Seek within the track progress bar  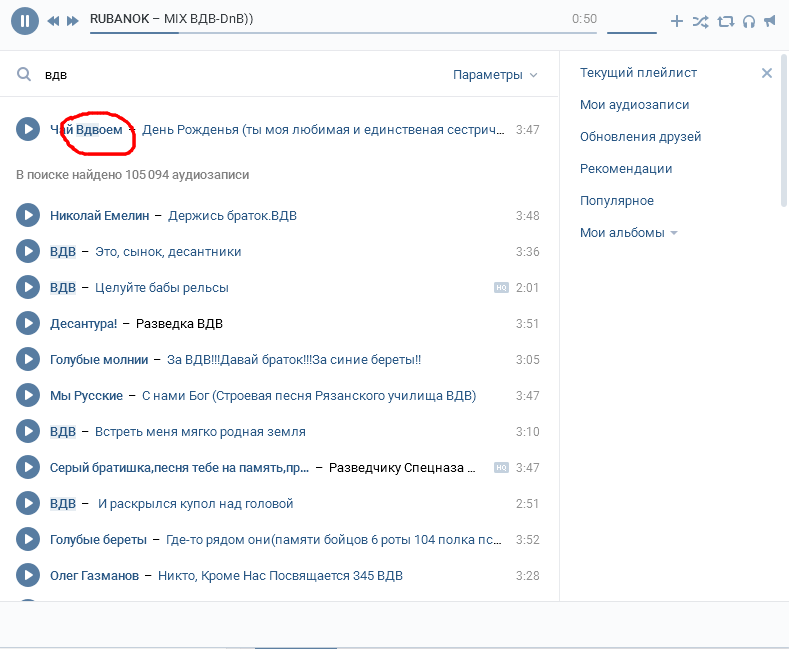point(342,32)
